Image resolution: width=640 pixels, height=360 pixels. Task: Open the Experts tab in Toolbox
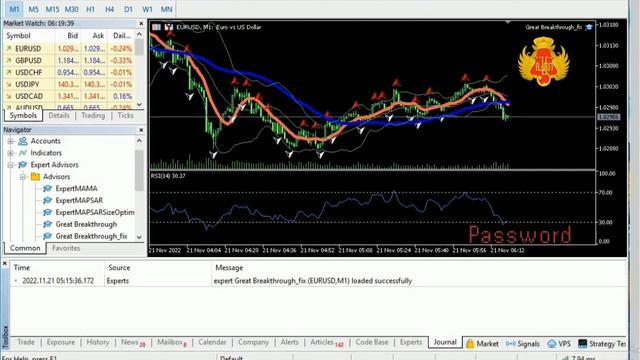411,342
